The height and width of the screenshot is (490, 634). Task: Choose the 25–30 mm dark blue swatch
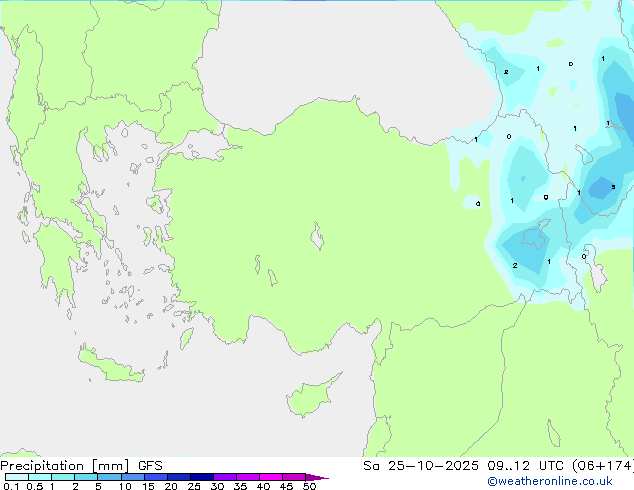point(202,477)
